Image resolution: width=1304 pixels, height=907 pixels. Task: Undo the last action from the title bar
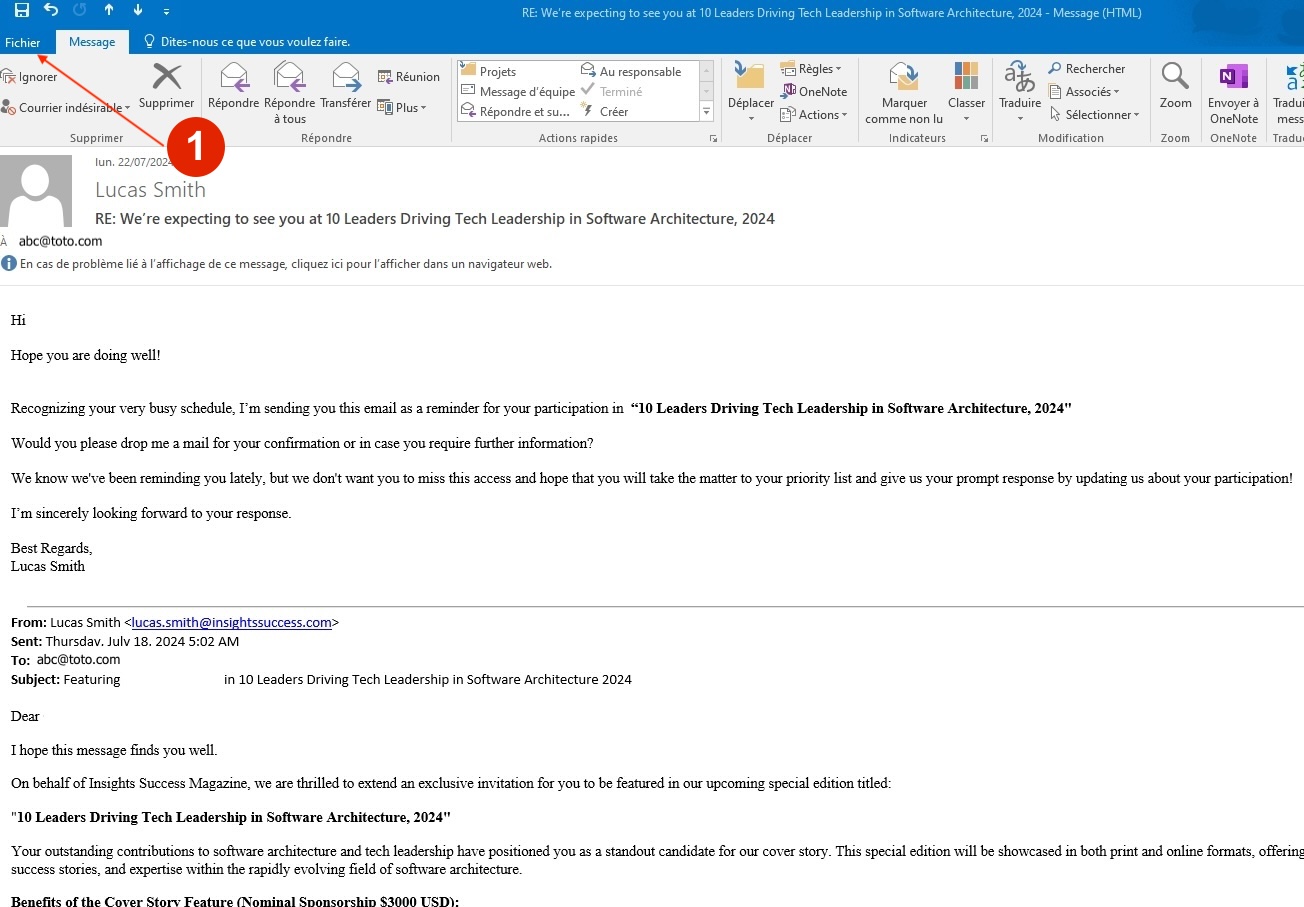click(51, 11)
